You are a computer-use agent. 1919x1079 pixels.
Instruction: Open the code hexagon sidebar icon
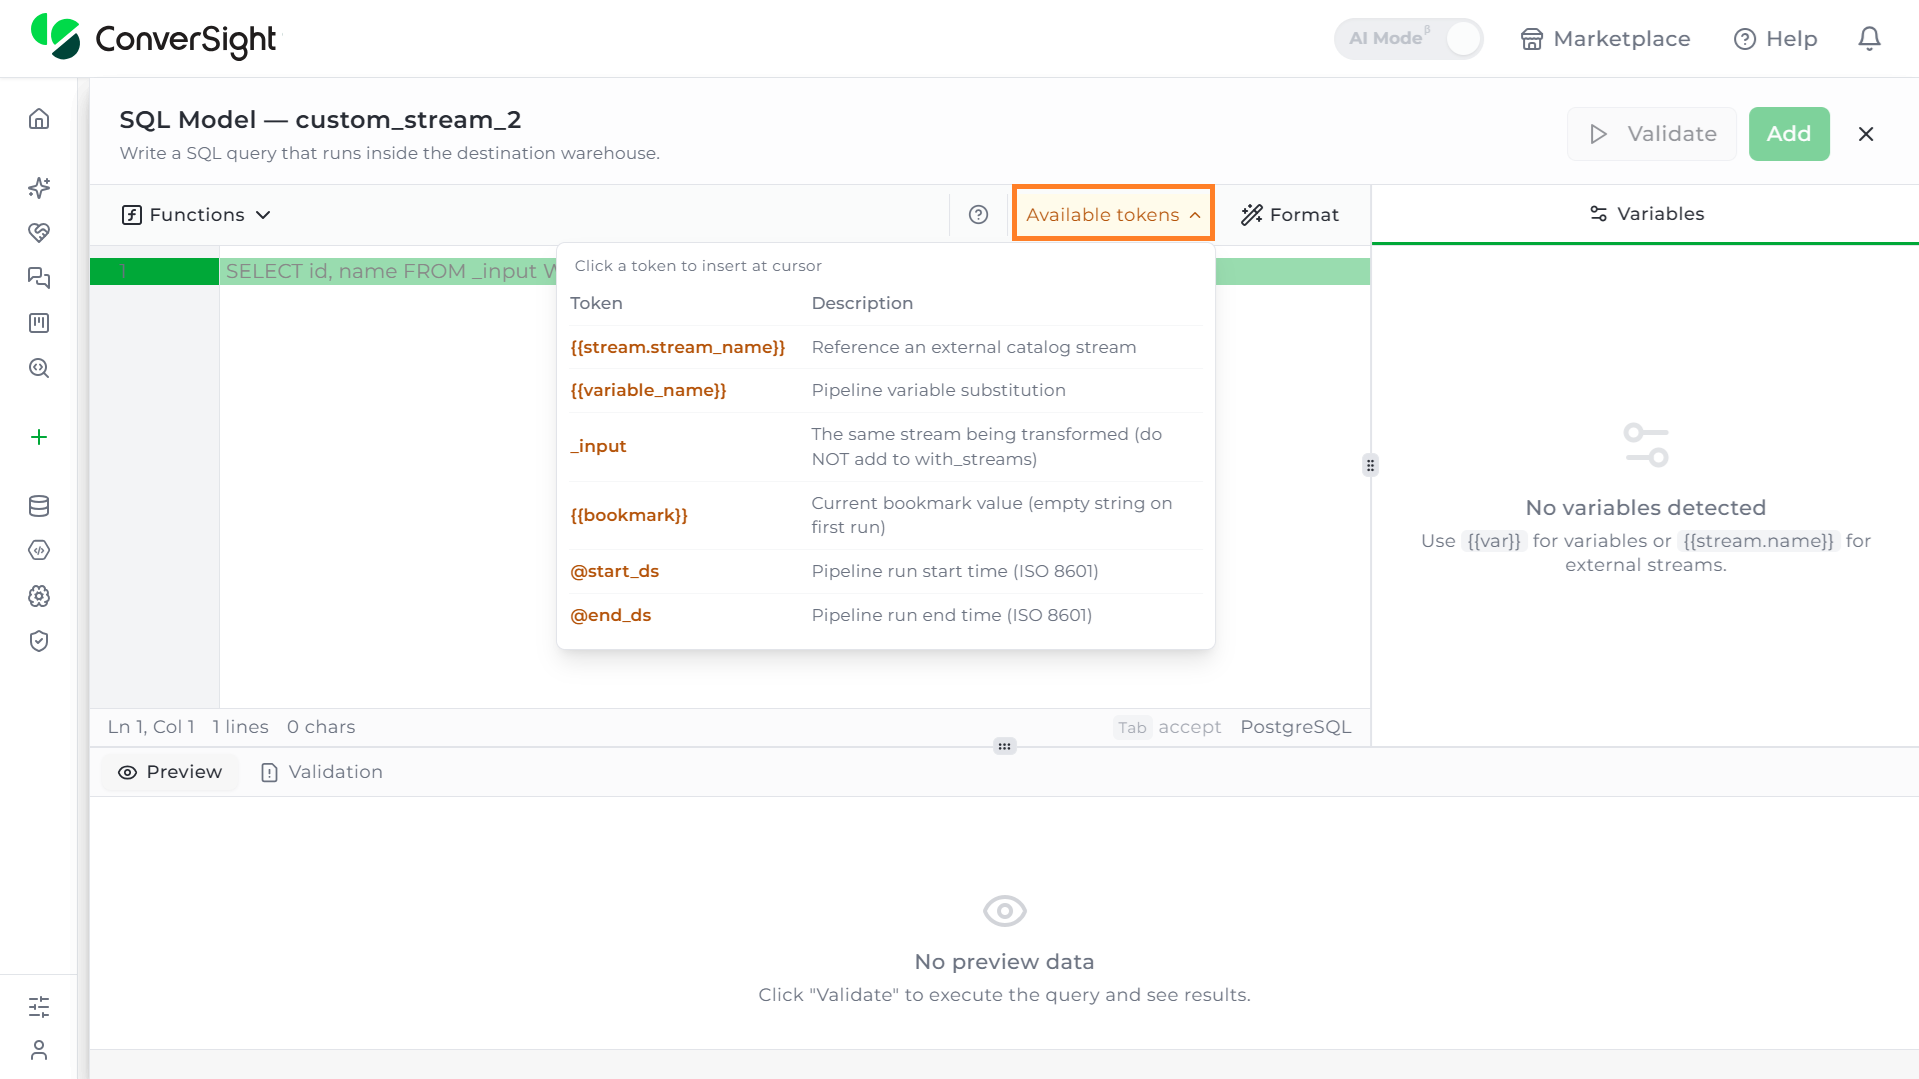pos(39,550)
